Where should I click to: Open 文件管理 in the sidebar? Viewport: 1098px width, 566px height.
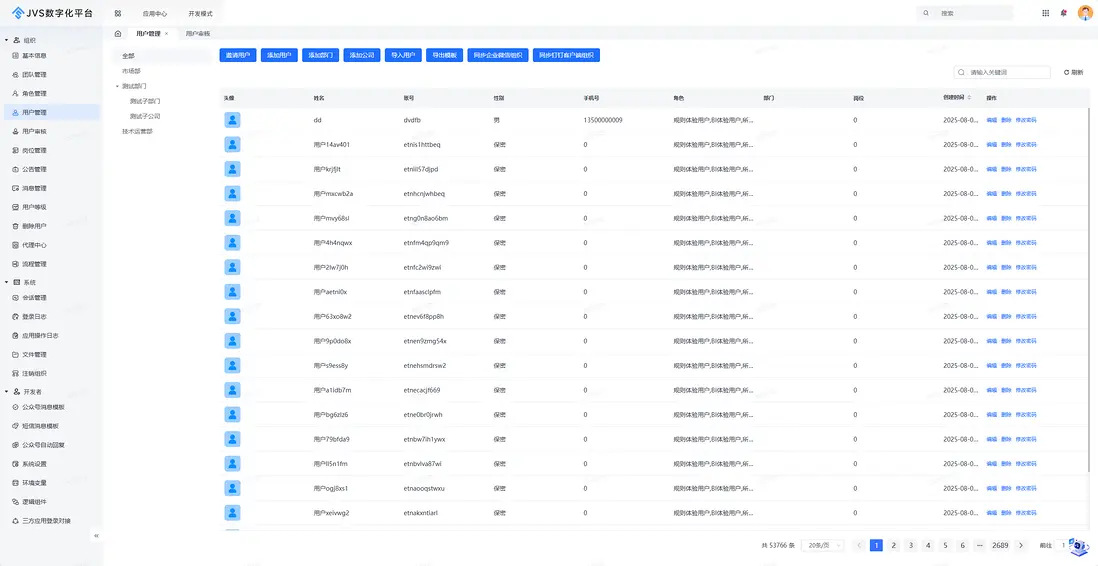tap(34, 354)
